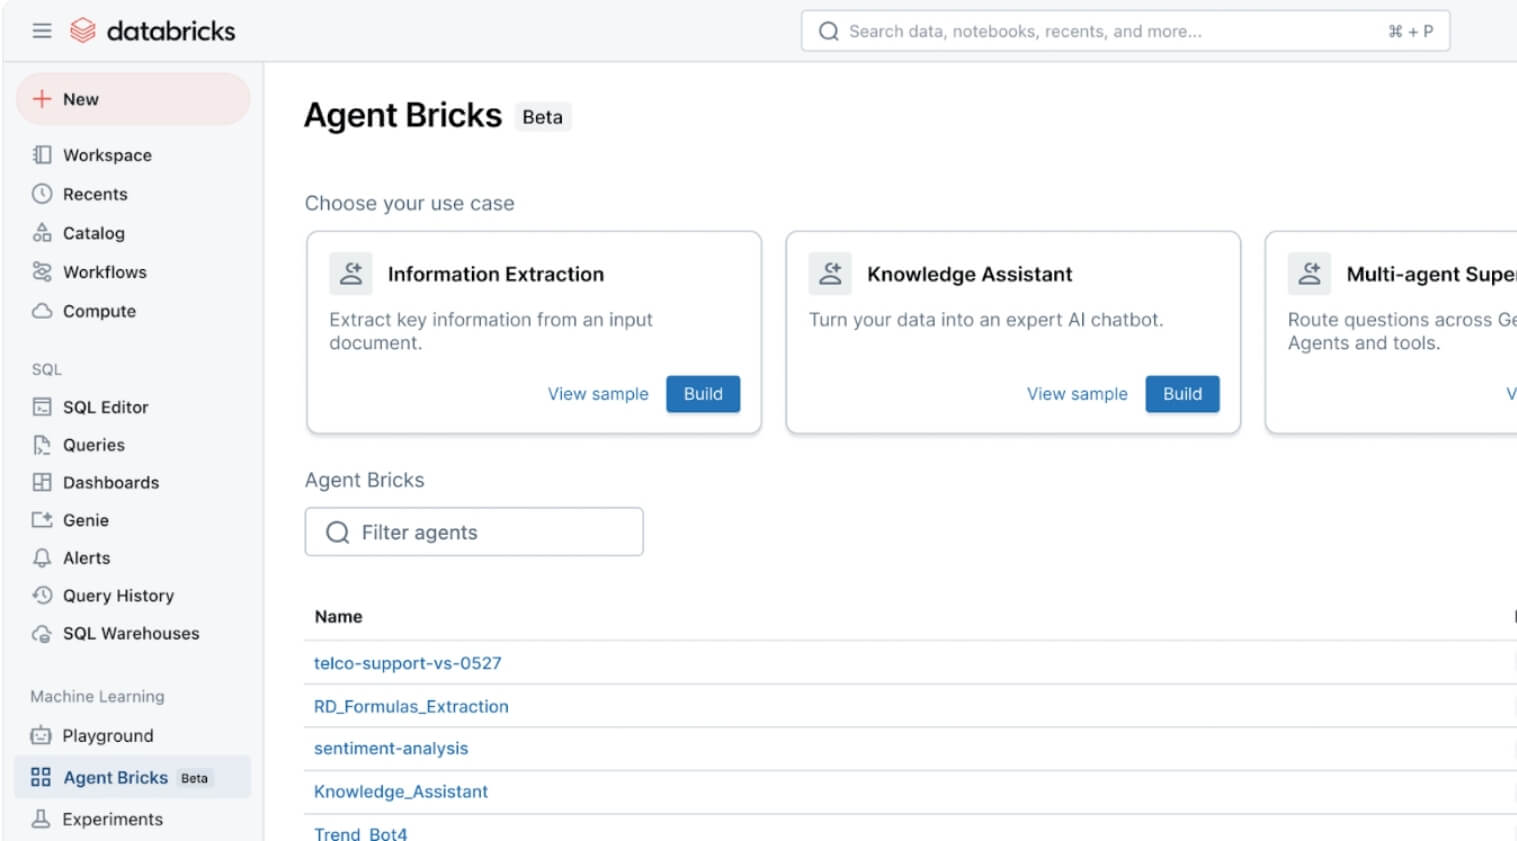
Task: Click the Compute cloud icon
Action: coord(42,311)
